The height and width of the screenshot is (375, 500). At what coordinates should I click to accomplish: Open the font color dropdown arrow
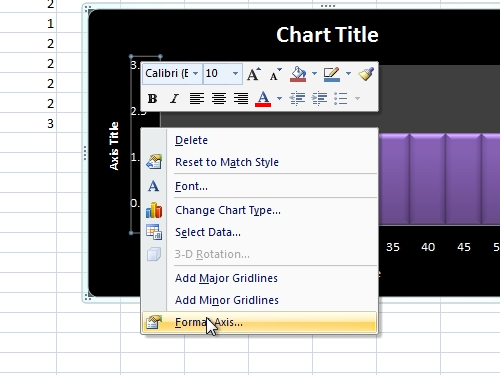click(x=279, y=98)
